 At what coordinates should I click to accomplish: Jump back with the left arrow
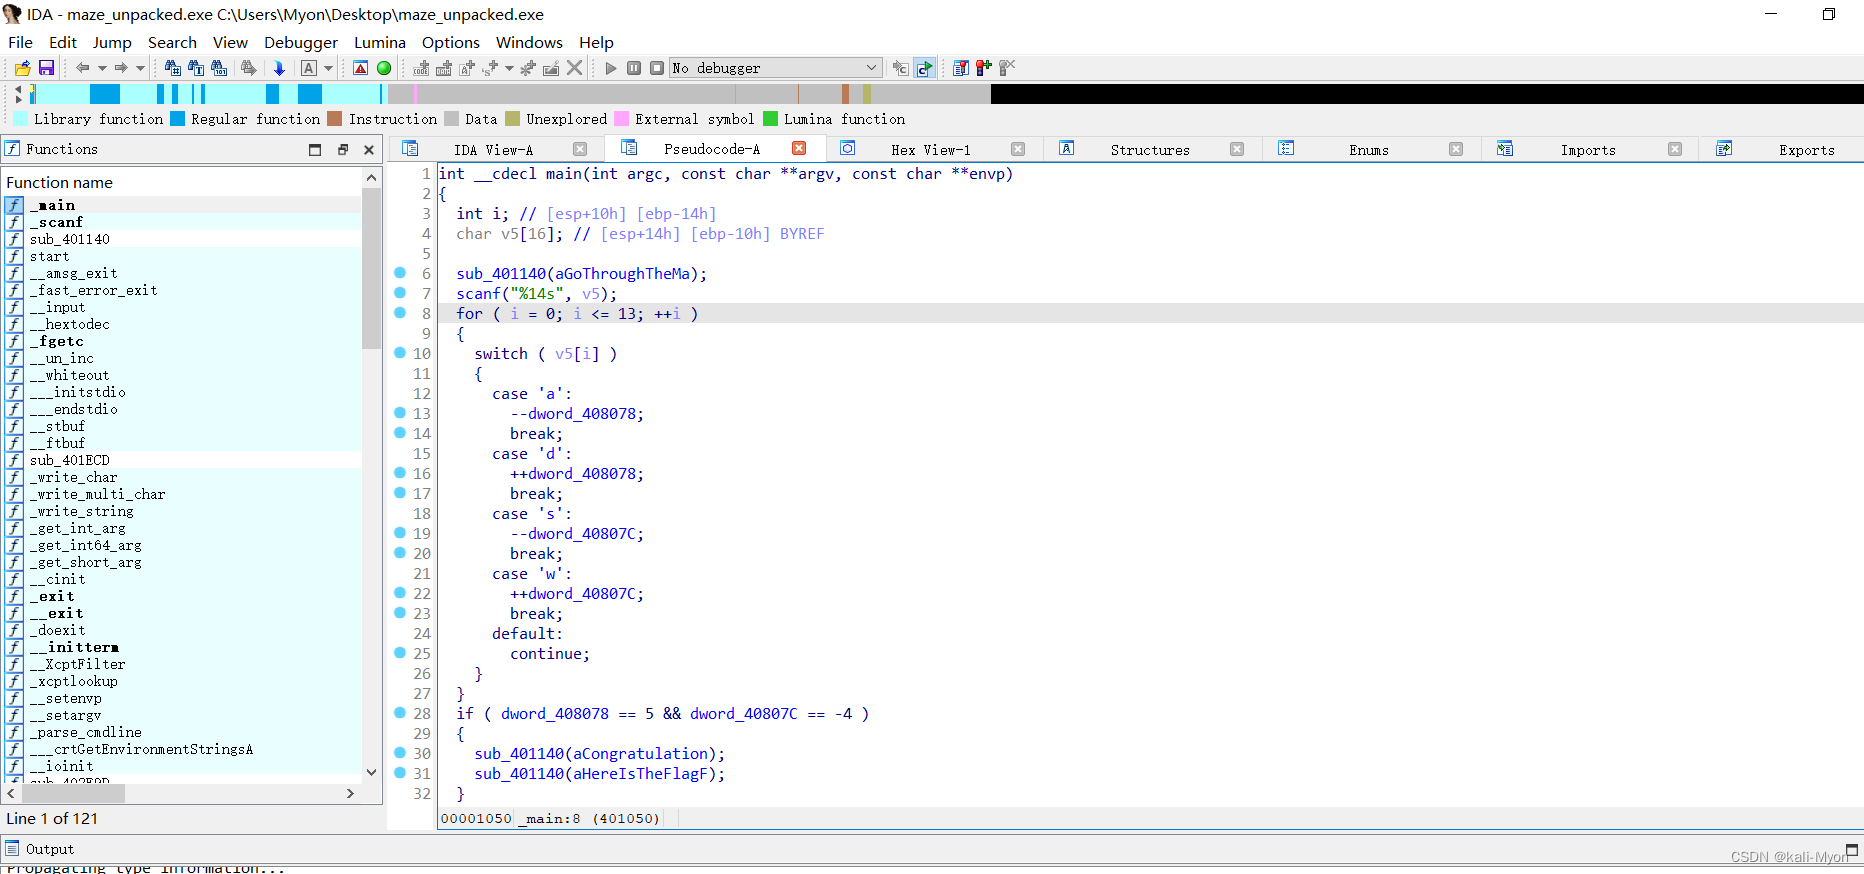pyautogui.click(x=82, y=68)
